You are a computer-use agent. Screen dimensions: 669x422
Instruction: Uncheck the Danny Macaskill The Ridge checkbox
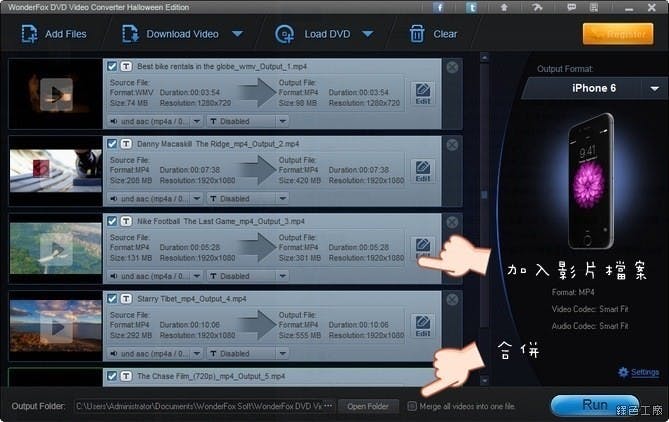click(x=112, y=144)
